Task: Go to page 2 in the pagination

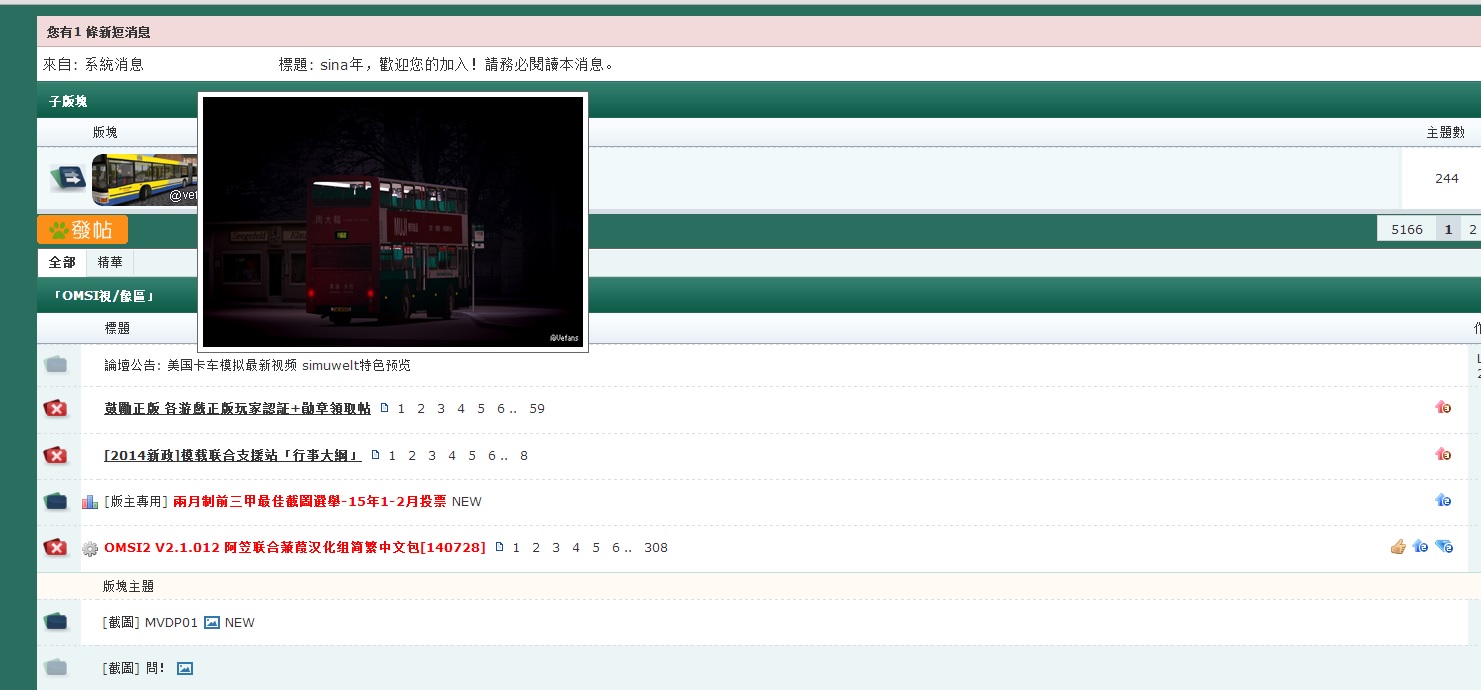Action: coord(1472,229)
